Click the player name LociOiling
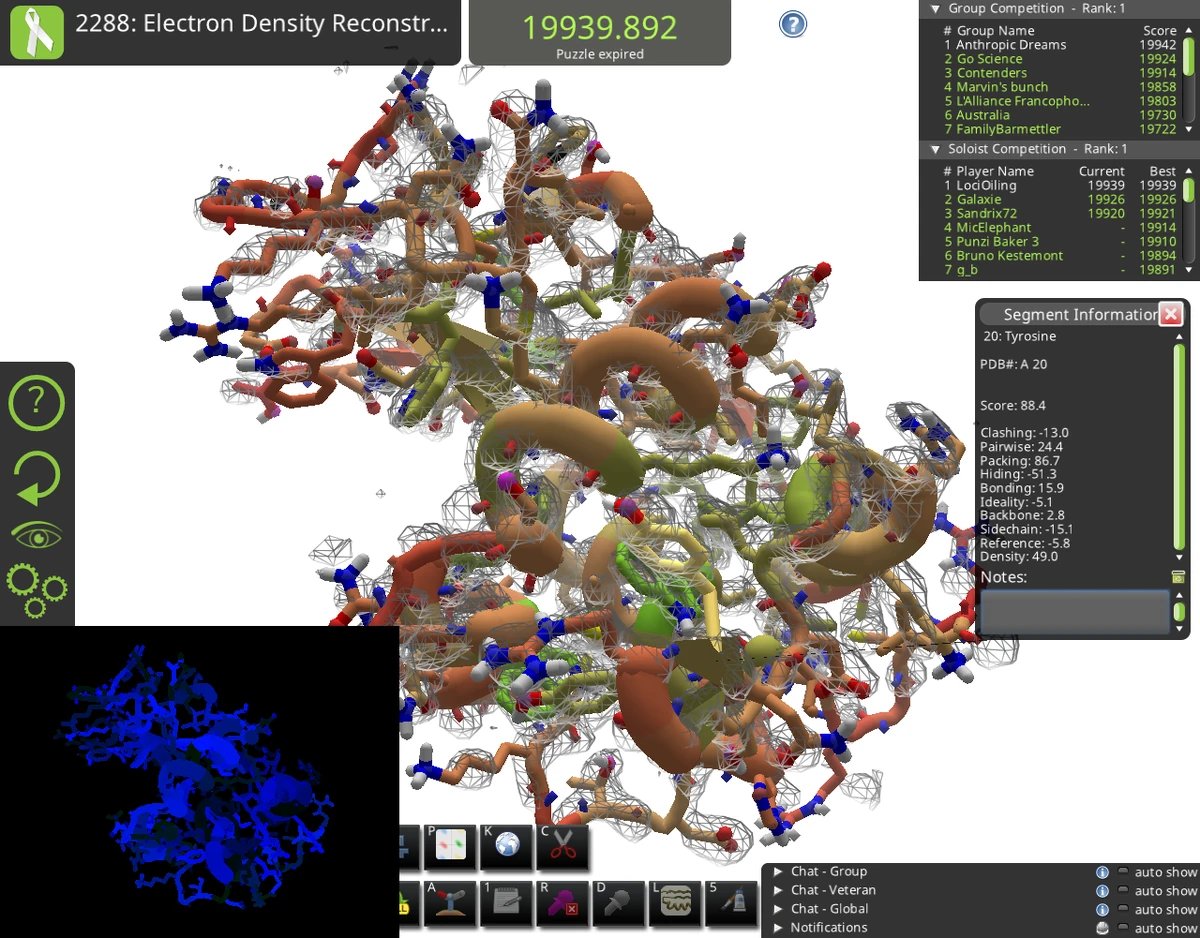Screen dimensions: 1200x938 (987, 185)
